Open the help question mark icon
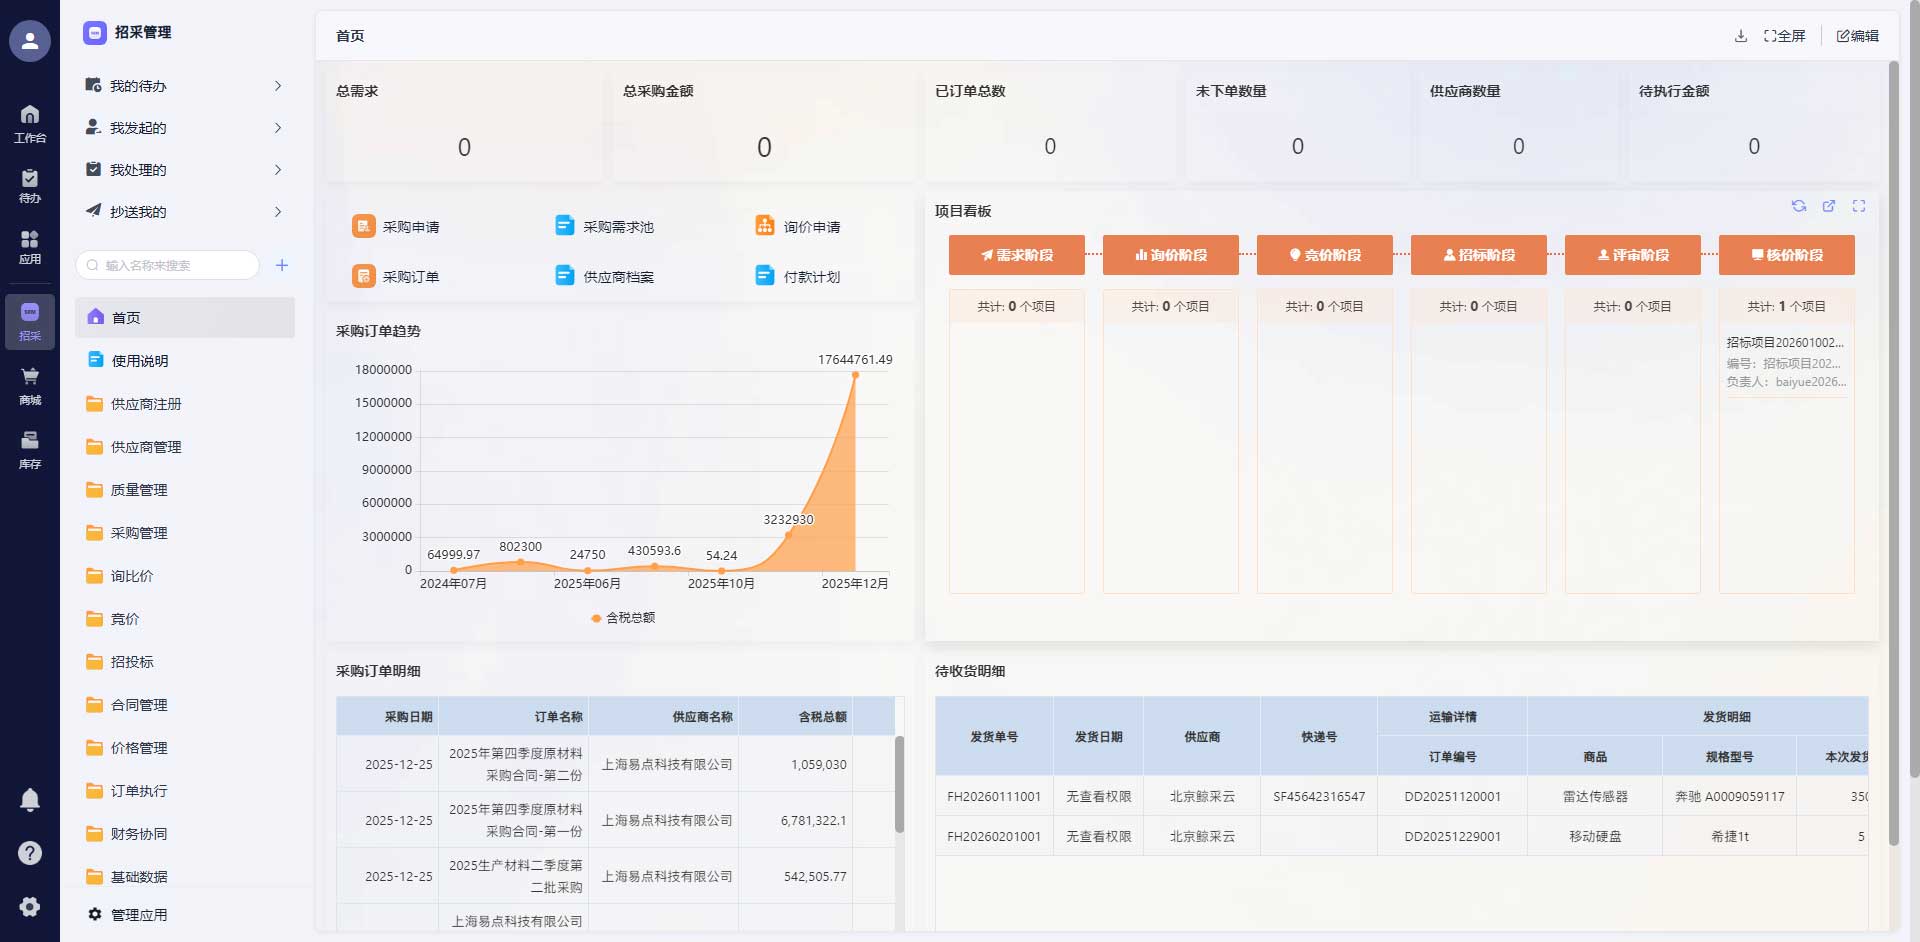1920x942 pixels. tap(30, 853)
